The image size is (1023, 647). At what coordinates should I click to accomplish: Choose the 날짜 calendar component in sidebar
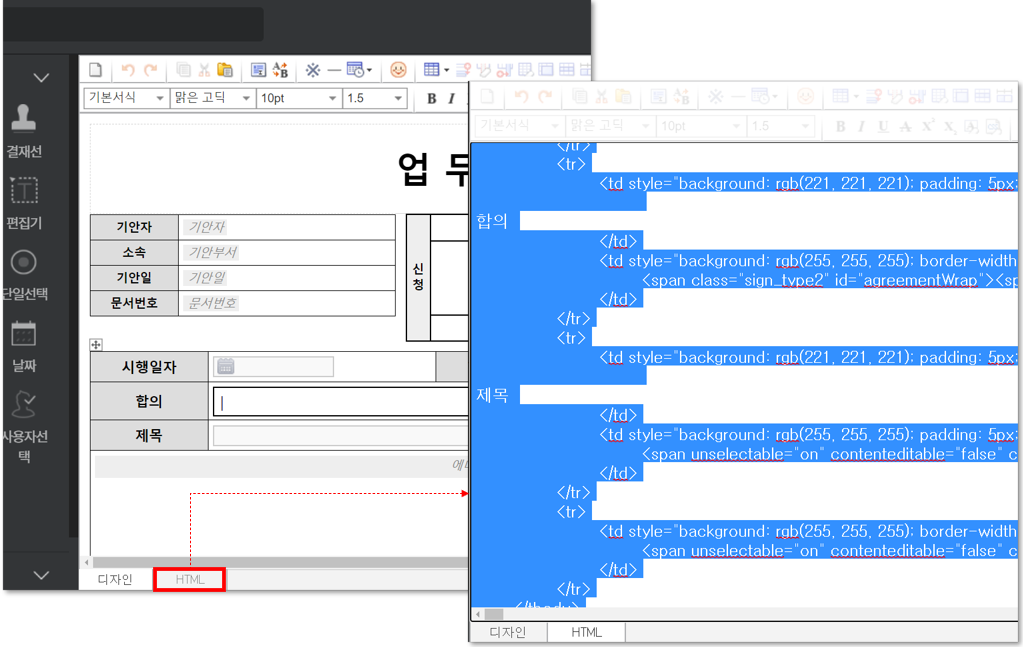click(23, 334)
